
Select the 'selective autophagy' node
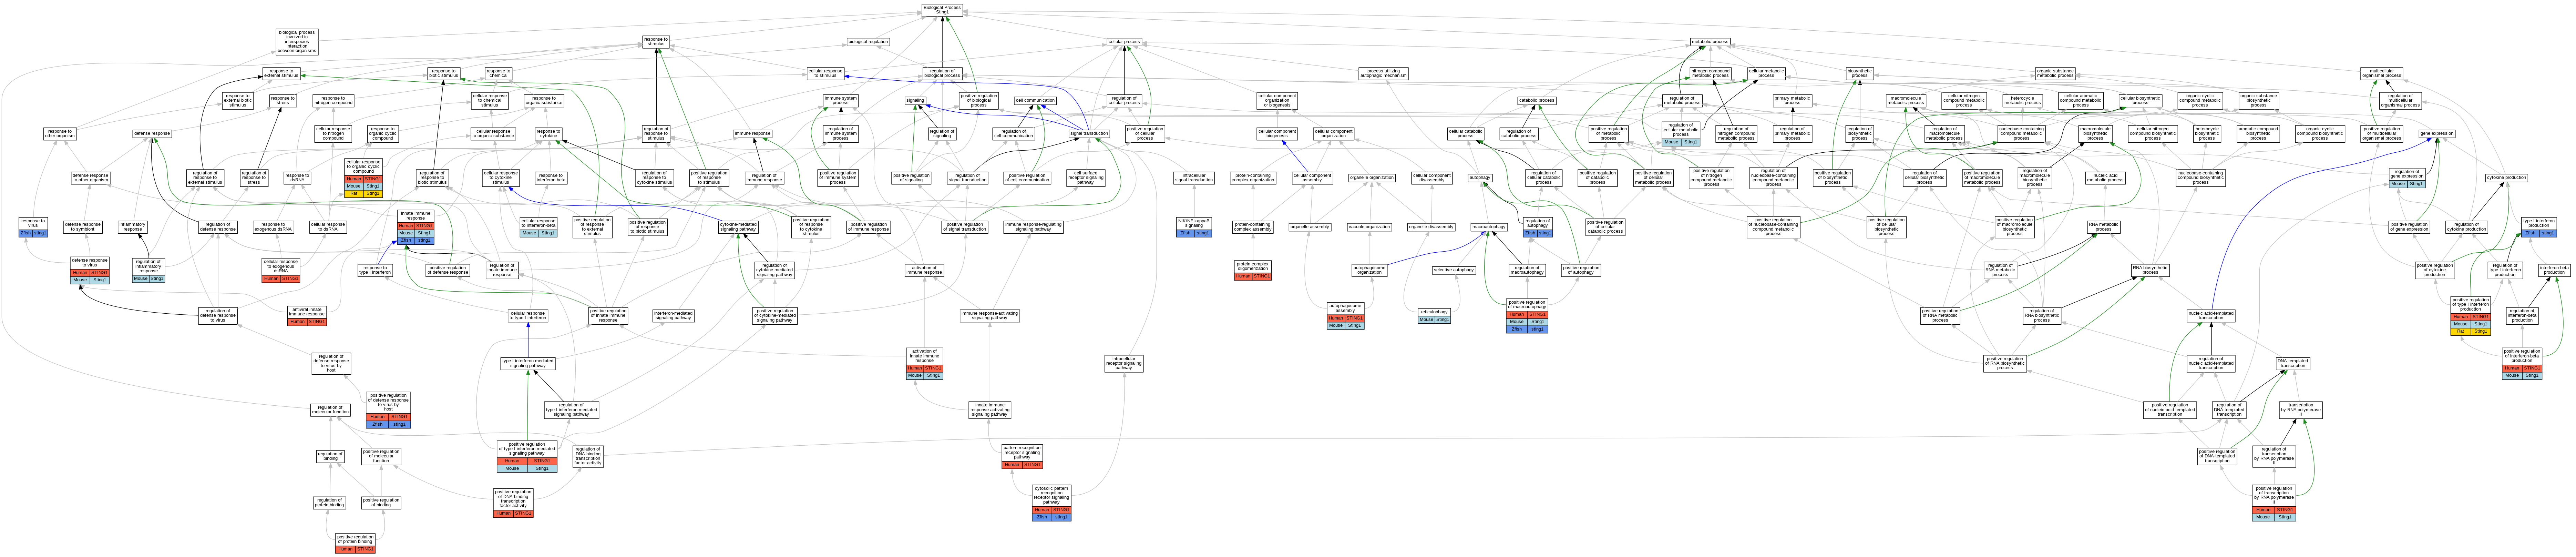tap(1454, 270)
